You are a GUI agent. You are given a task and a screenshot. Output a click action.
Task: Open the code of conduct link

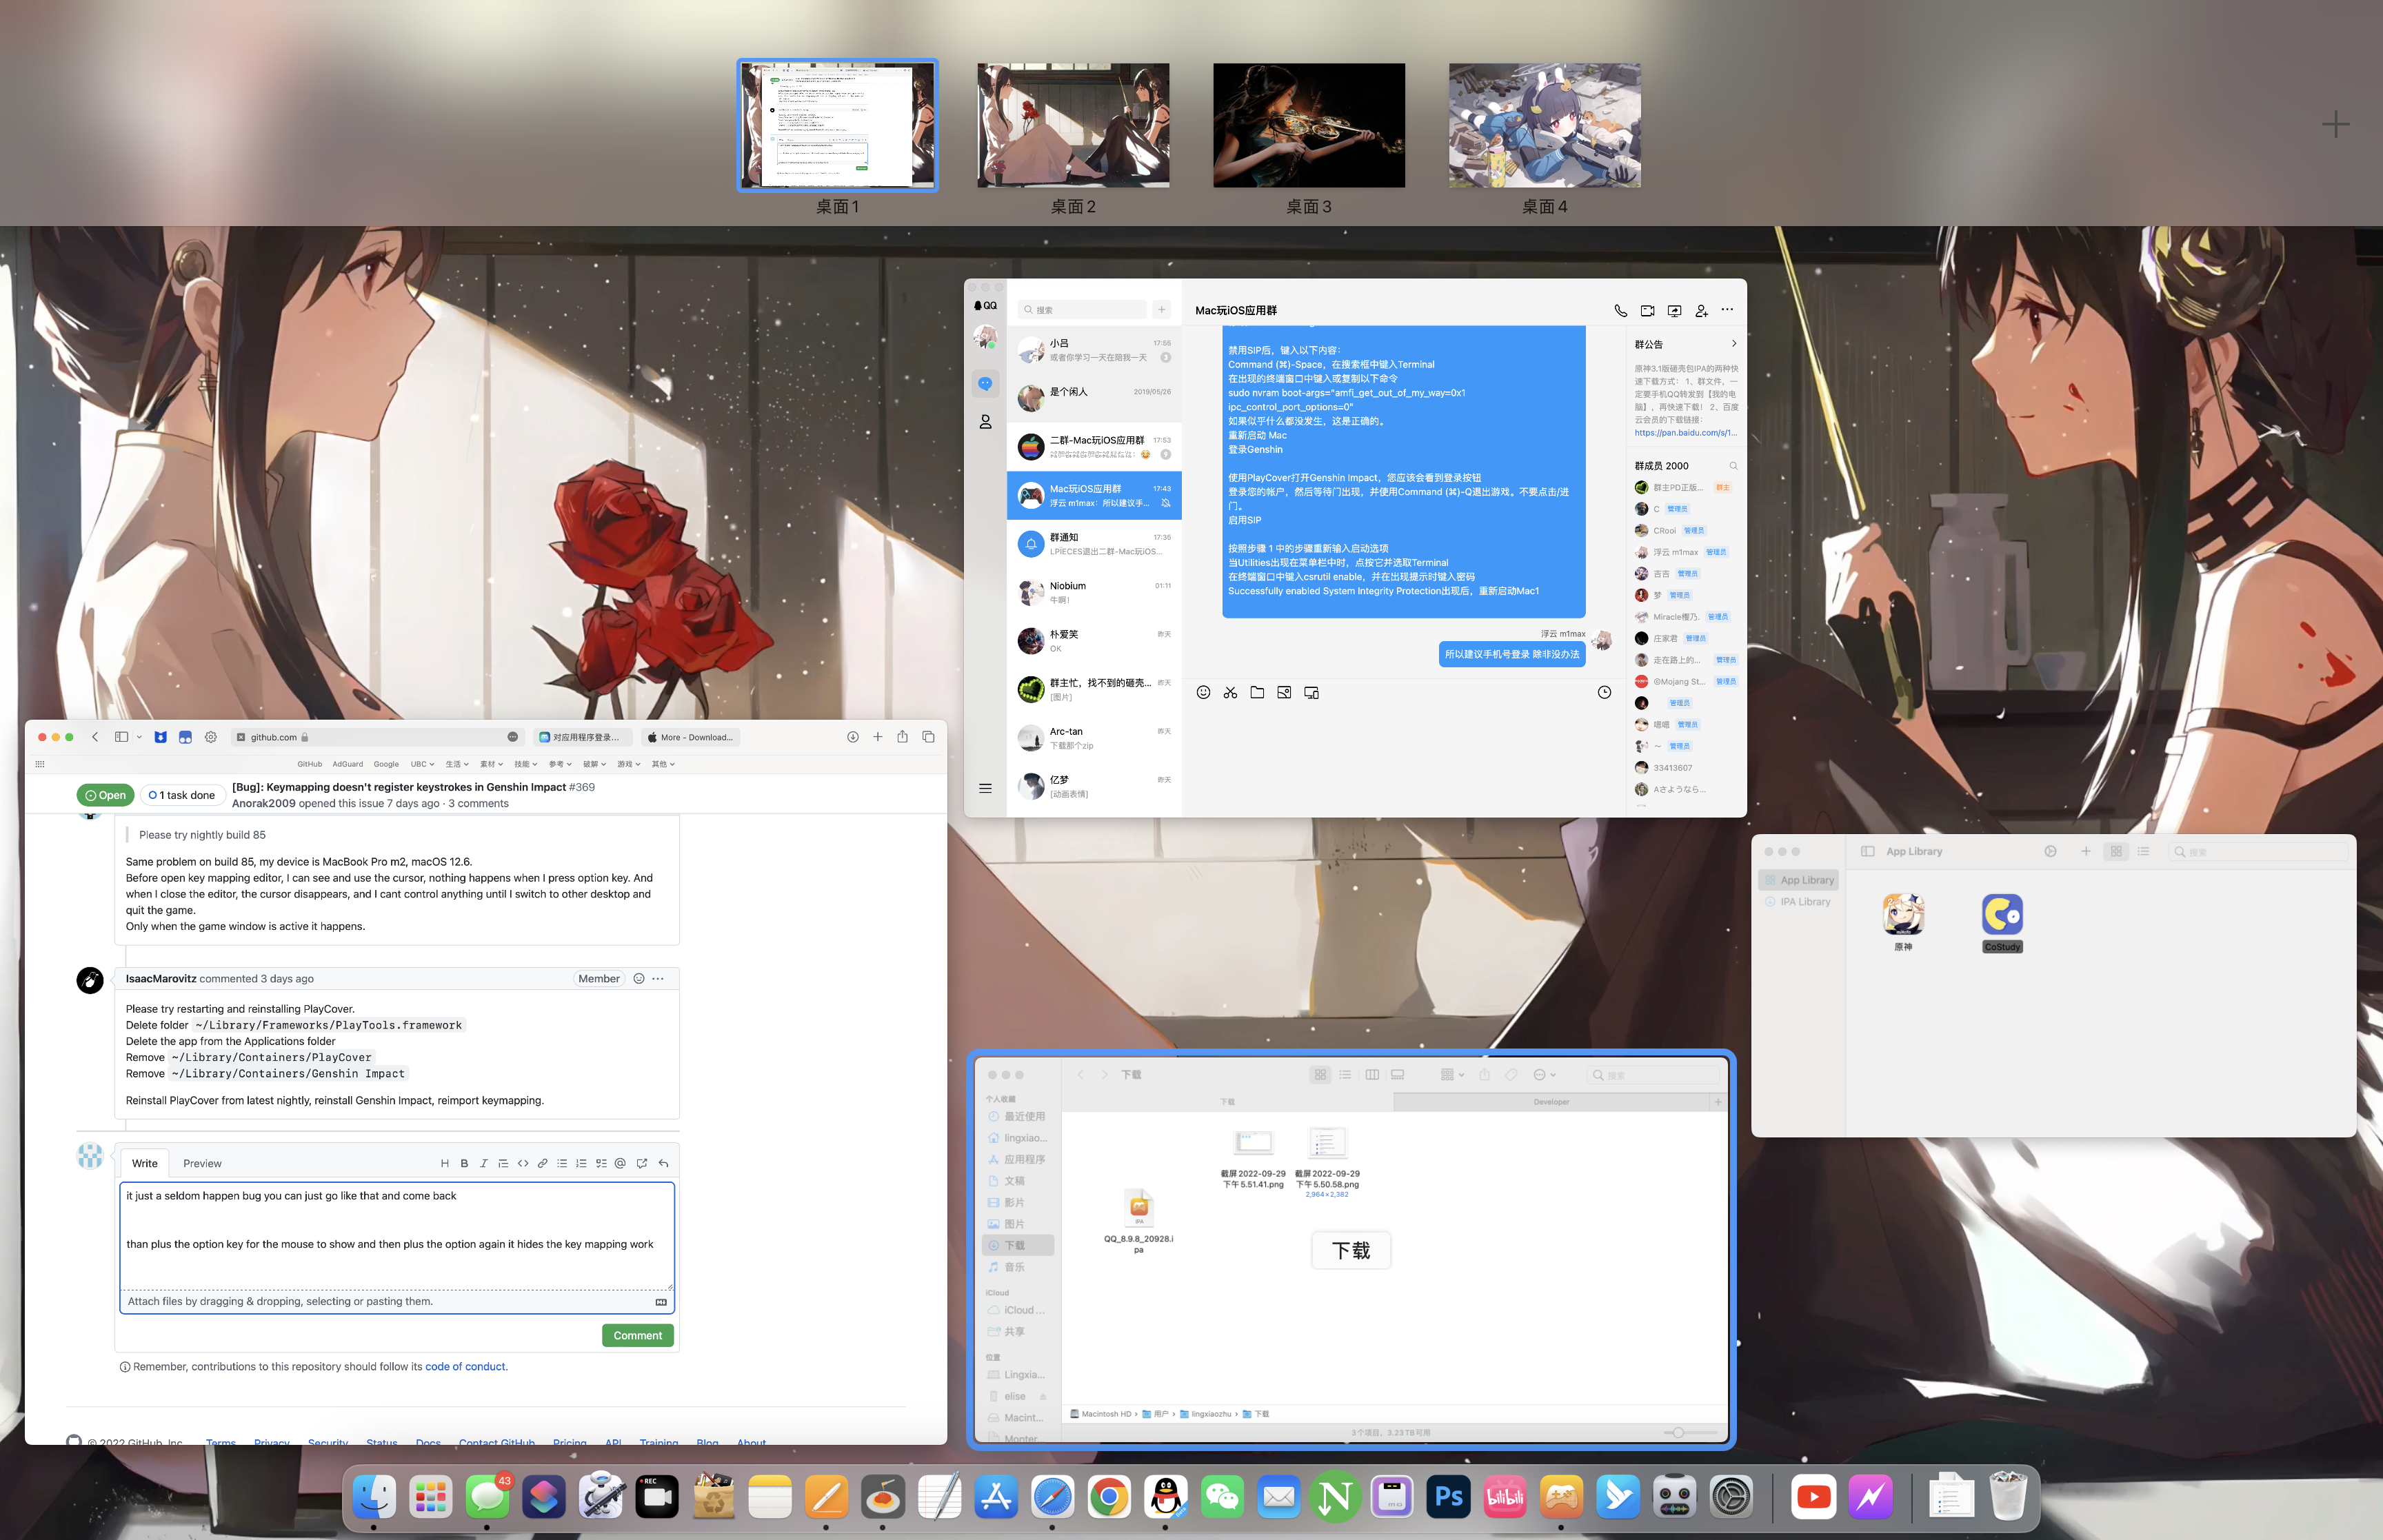coord(465,1366)
